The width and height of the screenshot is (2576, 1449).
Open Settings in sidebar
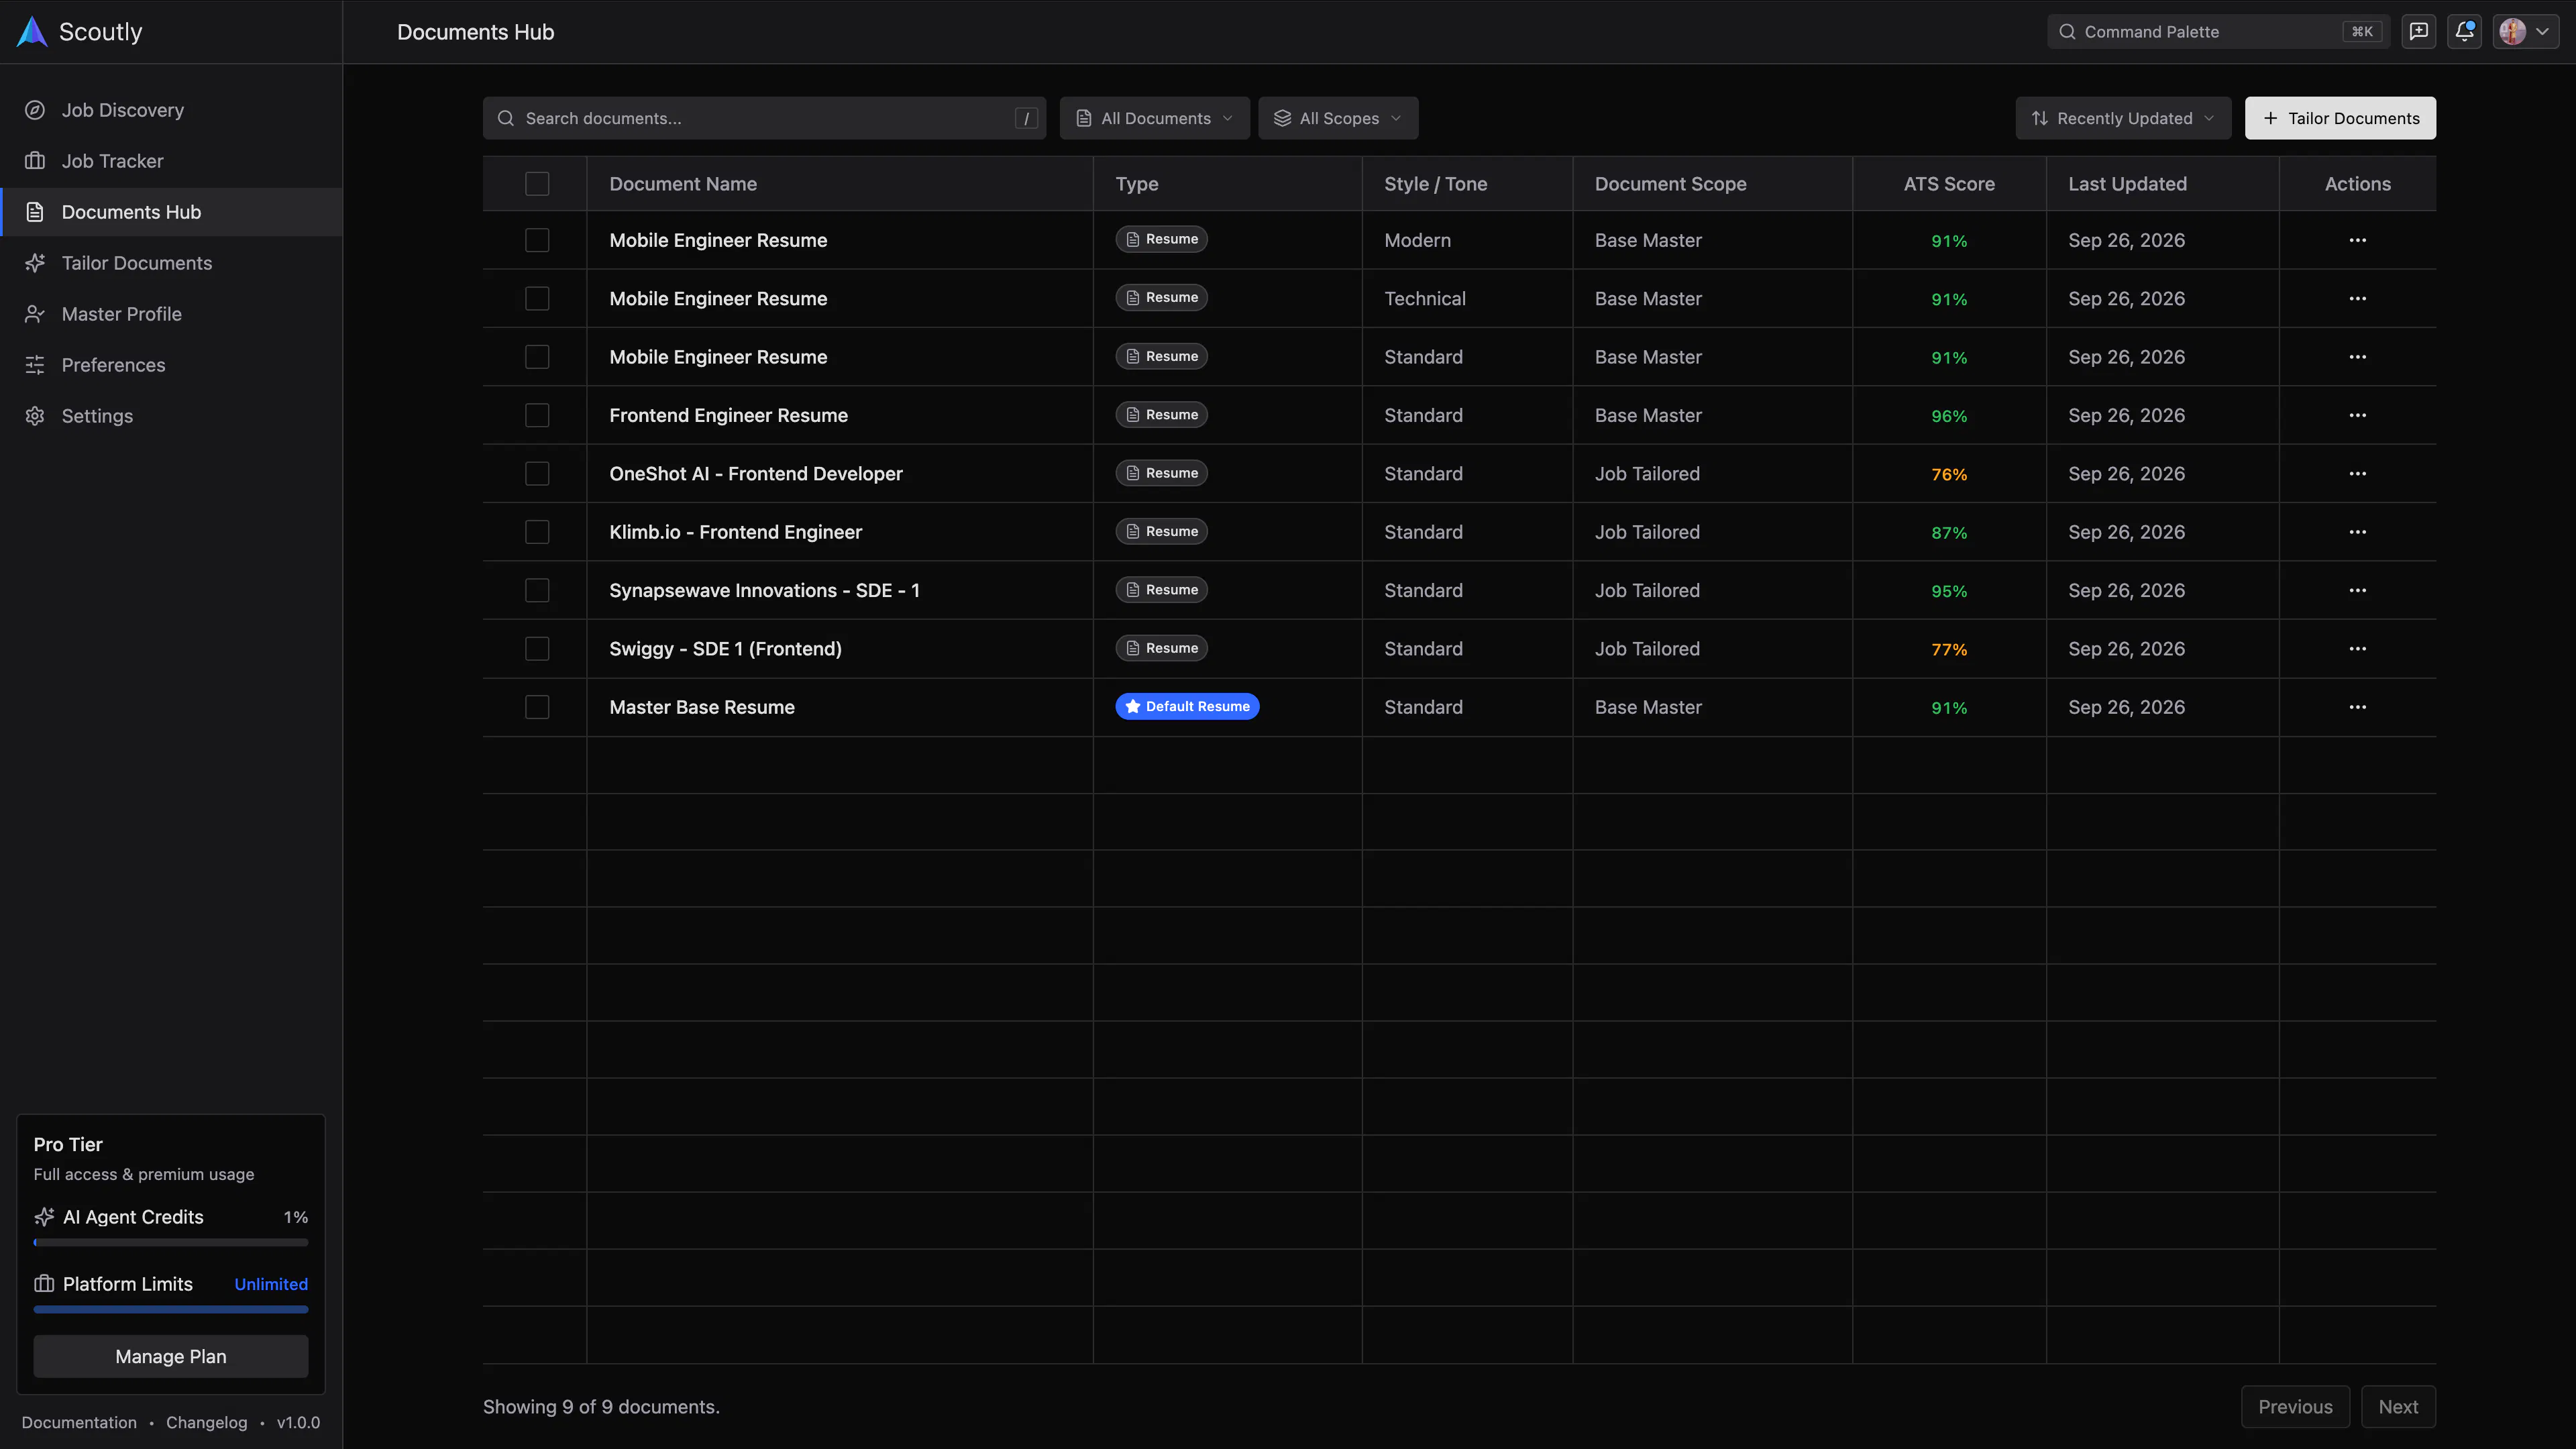[171, 416]
